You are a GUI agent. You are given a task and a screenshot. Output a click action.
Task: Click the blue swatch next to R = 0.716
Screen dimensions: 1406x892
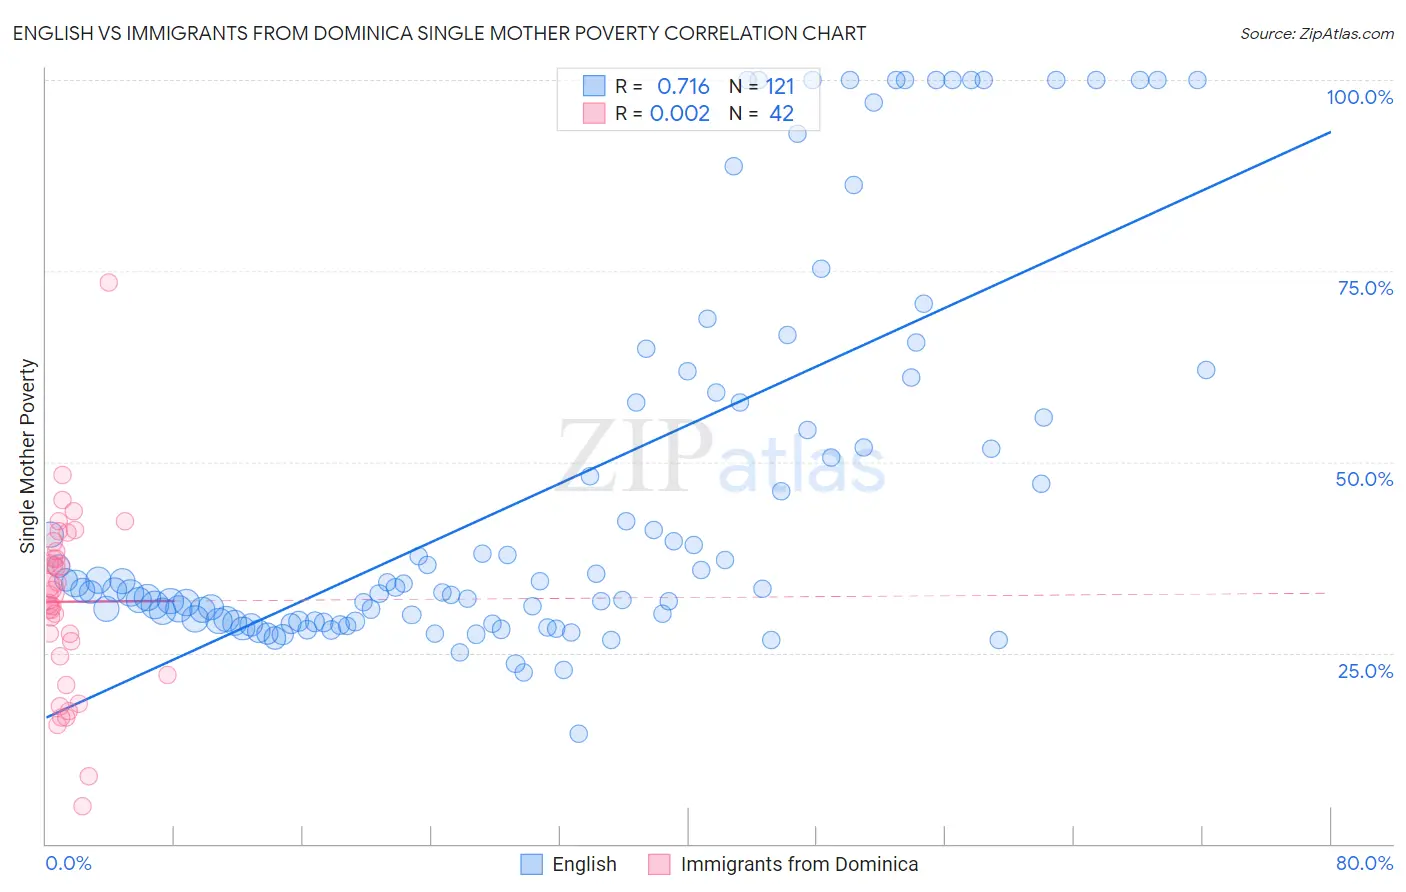(594, 86)
